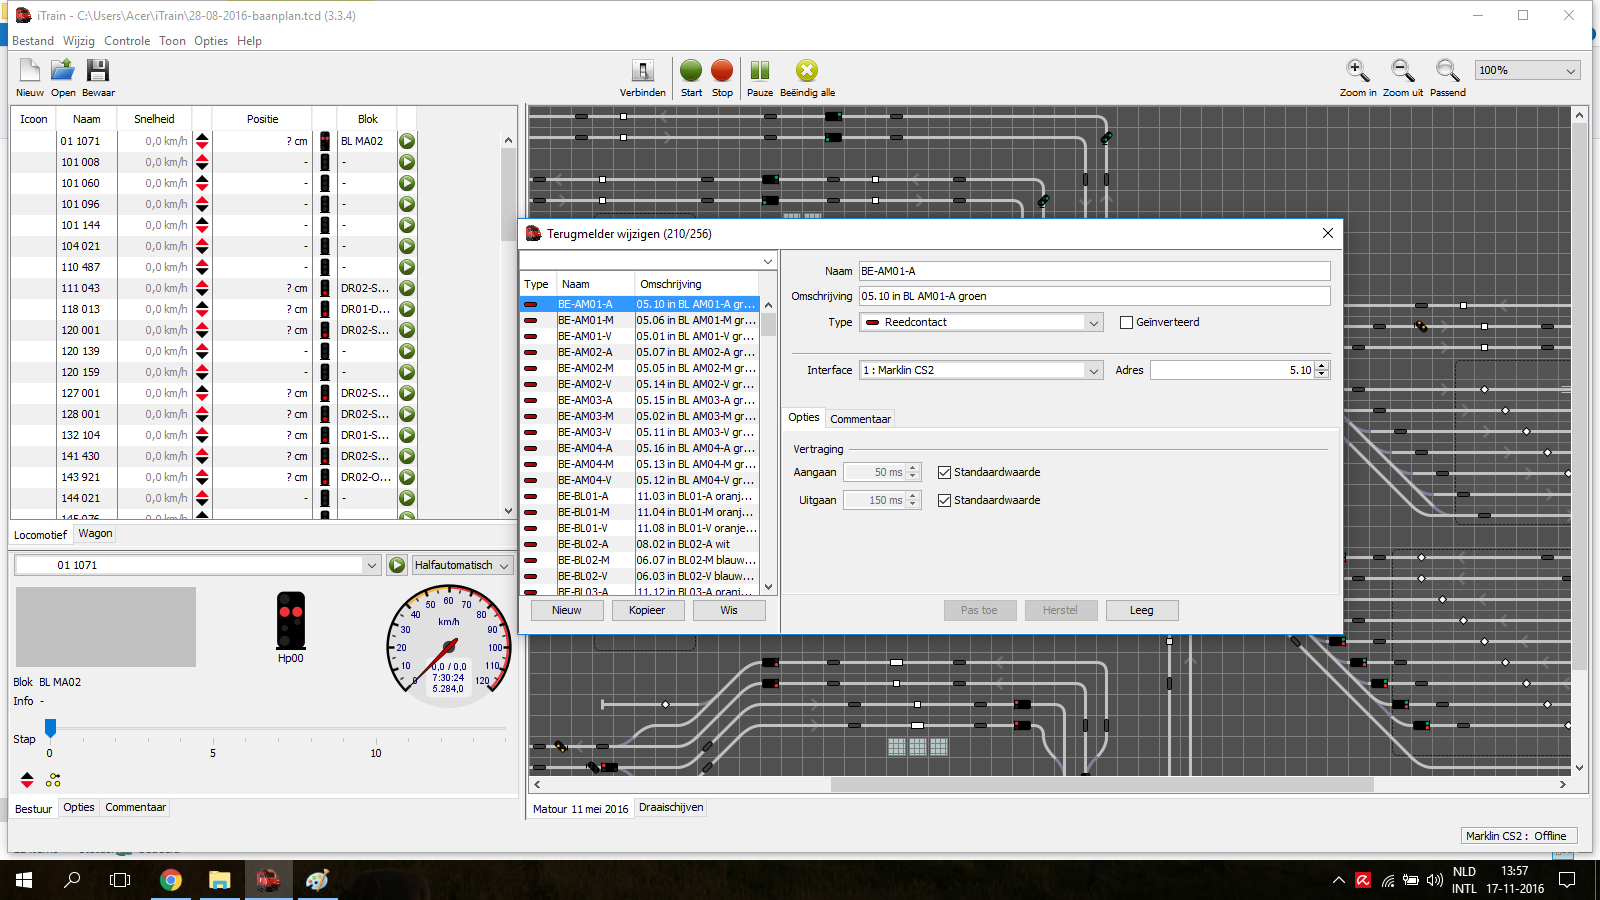Open the Wijzig menu
The height and width of the screenshot is (900, 1600).
[79, 41]
